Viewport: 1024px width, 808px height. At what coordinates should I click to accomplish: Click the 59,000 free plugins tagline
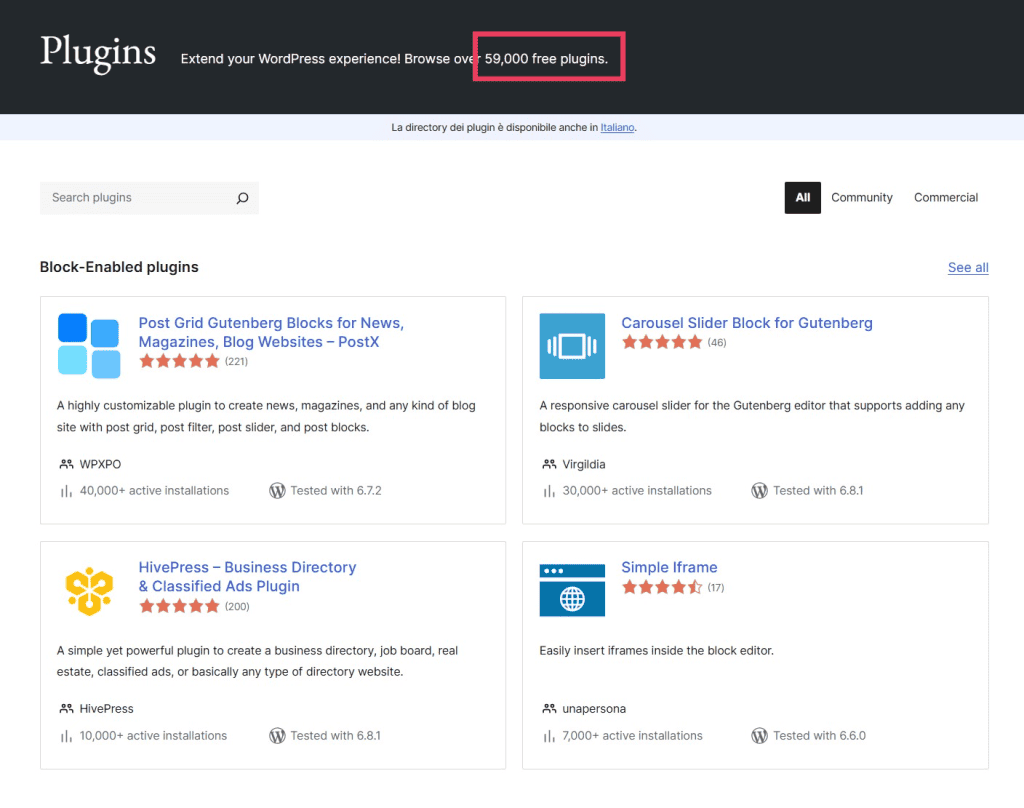546,59
